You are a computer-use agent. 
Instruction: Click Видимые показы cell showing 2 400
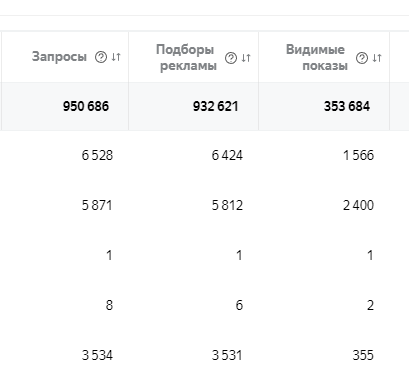[359, 205]
